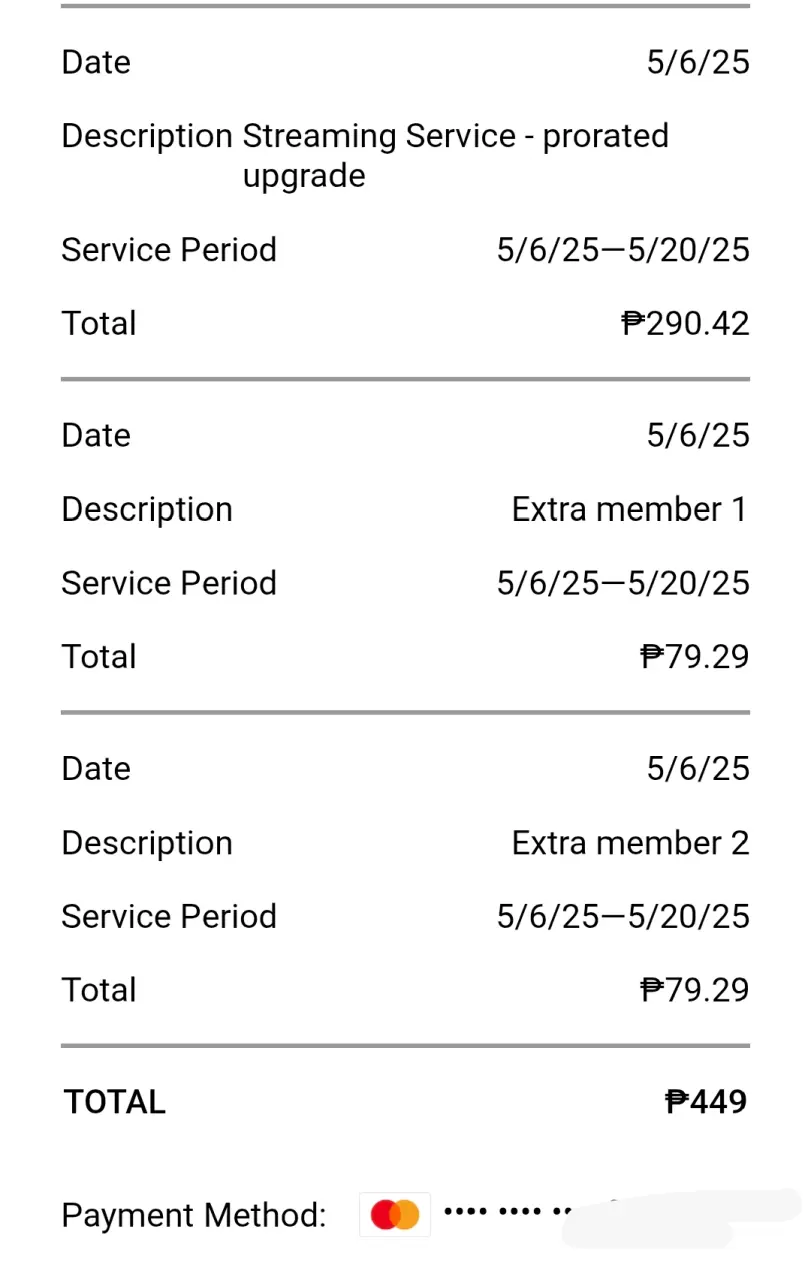Select the grand TOTAL amount ₱449
This screenshot has height=1280, width=811.
pyautogui.click(x=707, y=1102)
